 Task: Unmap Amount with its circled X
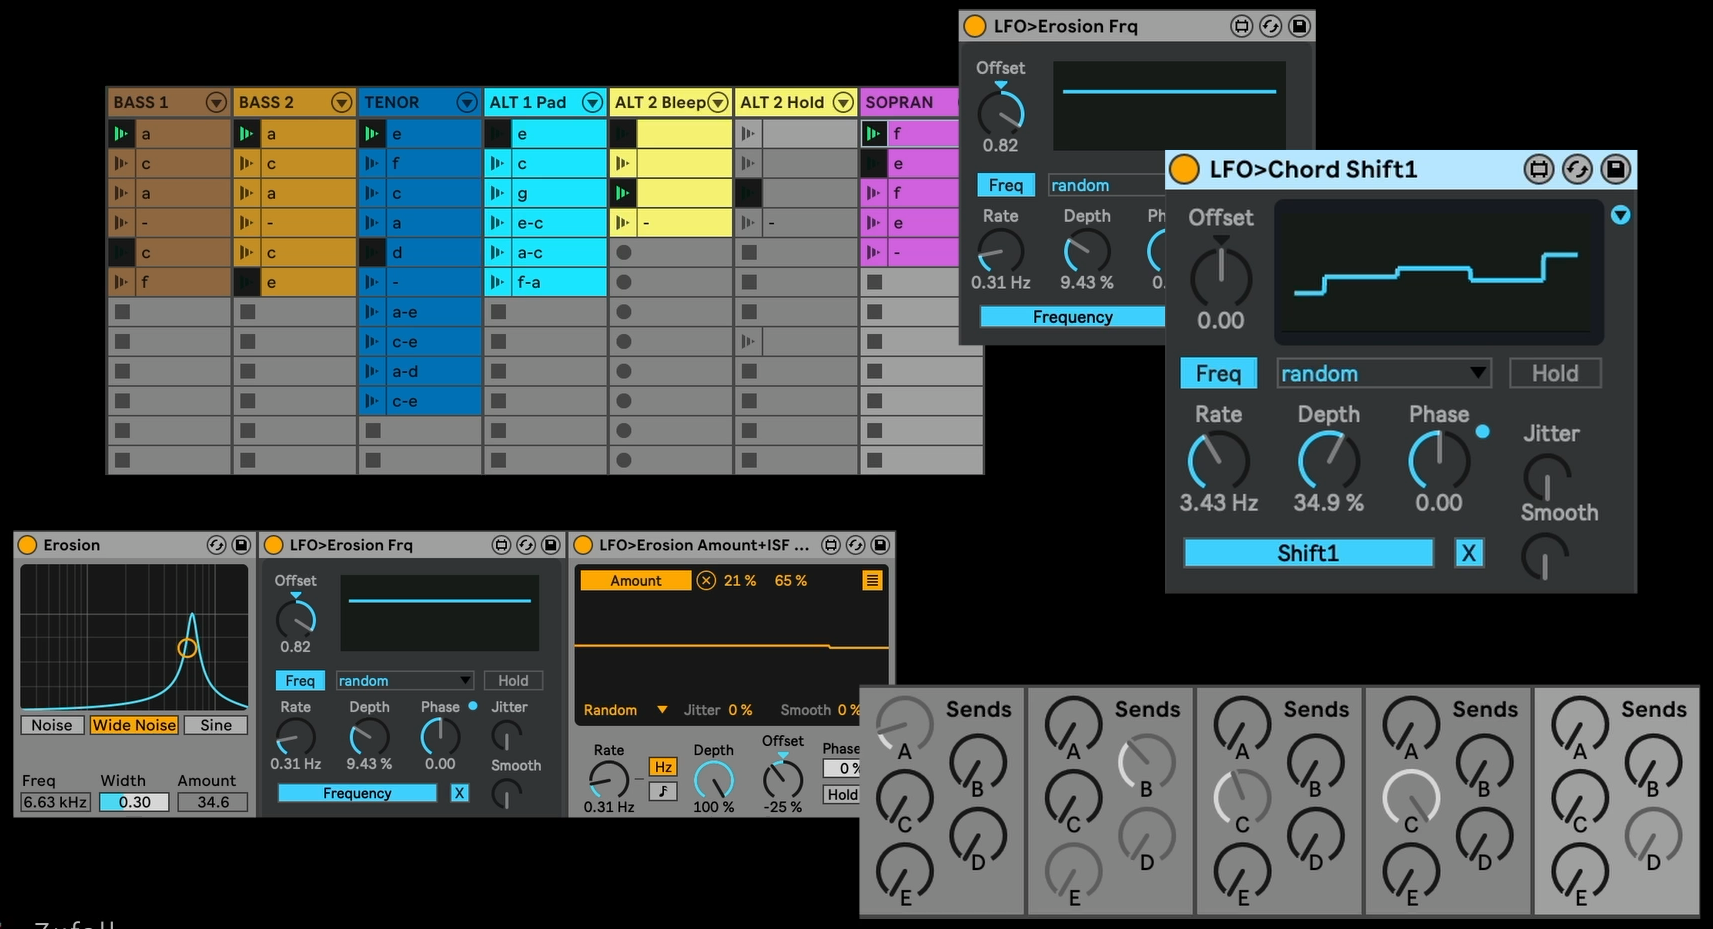[x=706, y=580]
